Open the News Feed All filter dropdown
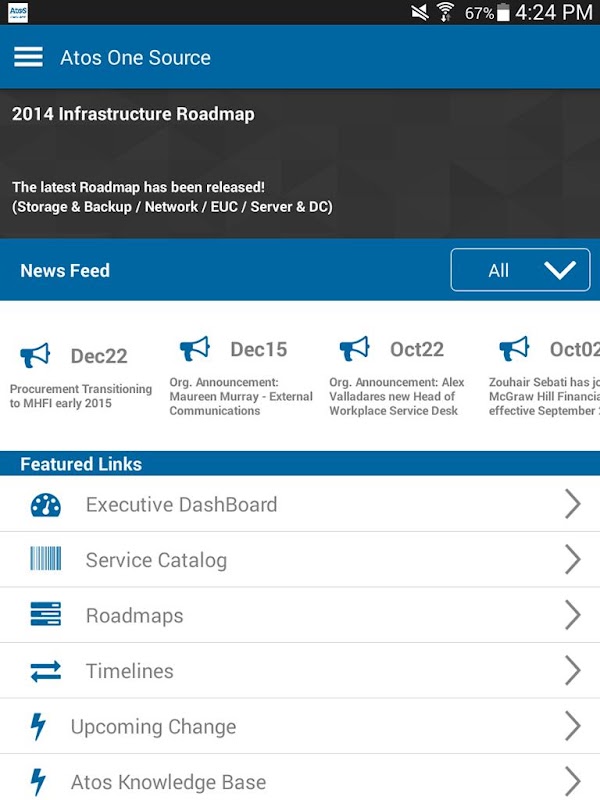Screen dimensions: 600x800 pos(520,270)
